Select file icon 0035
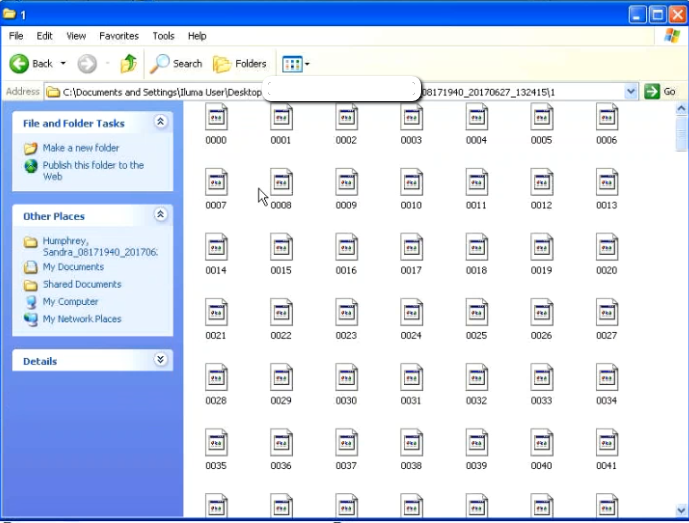The height and width of the screenshot is (523, 689). pos(216,442)
